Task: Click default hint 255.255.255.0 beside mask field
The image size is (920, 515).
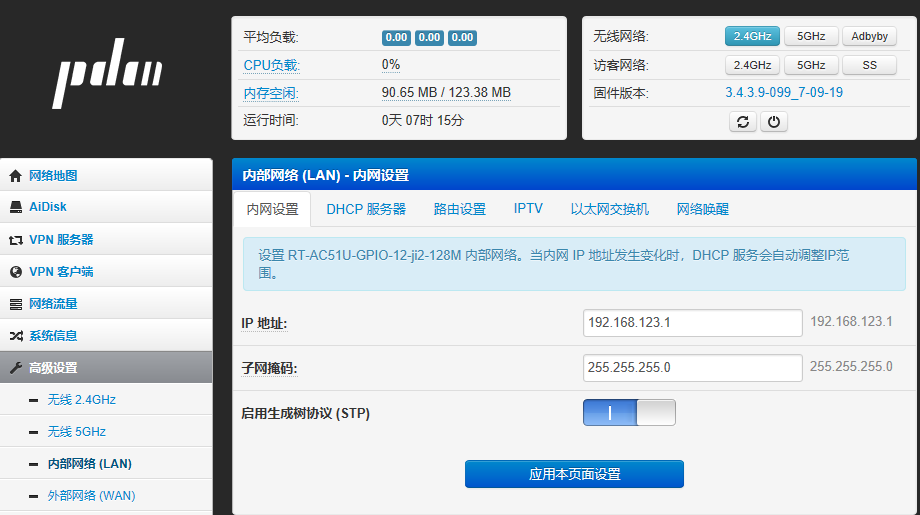Action: (x=851, y=367)
